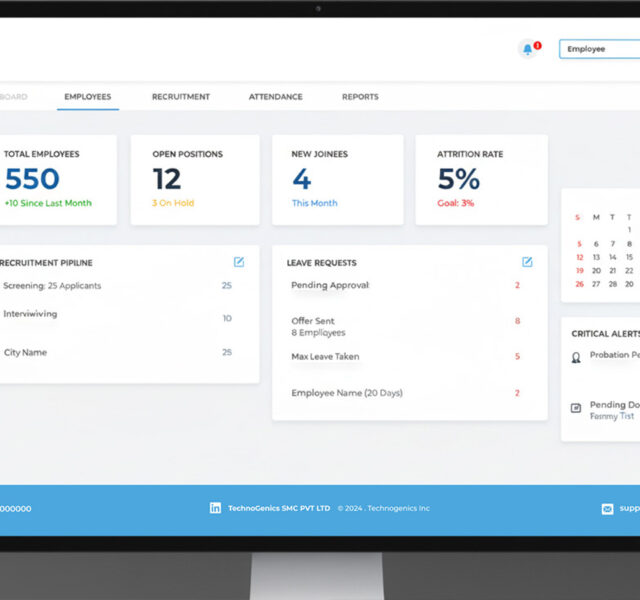The height and width of the screenshot is (600, 640).
Task: Select date 19 in the calendar
Action: click(579, 270)
